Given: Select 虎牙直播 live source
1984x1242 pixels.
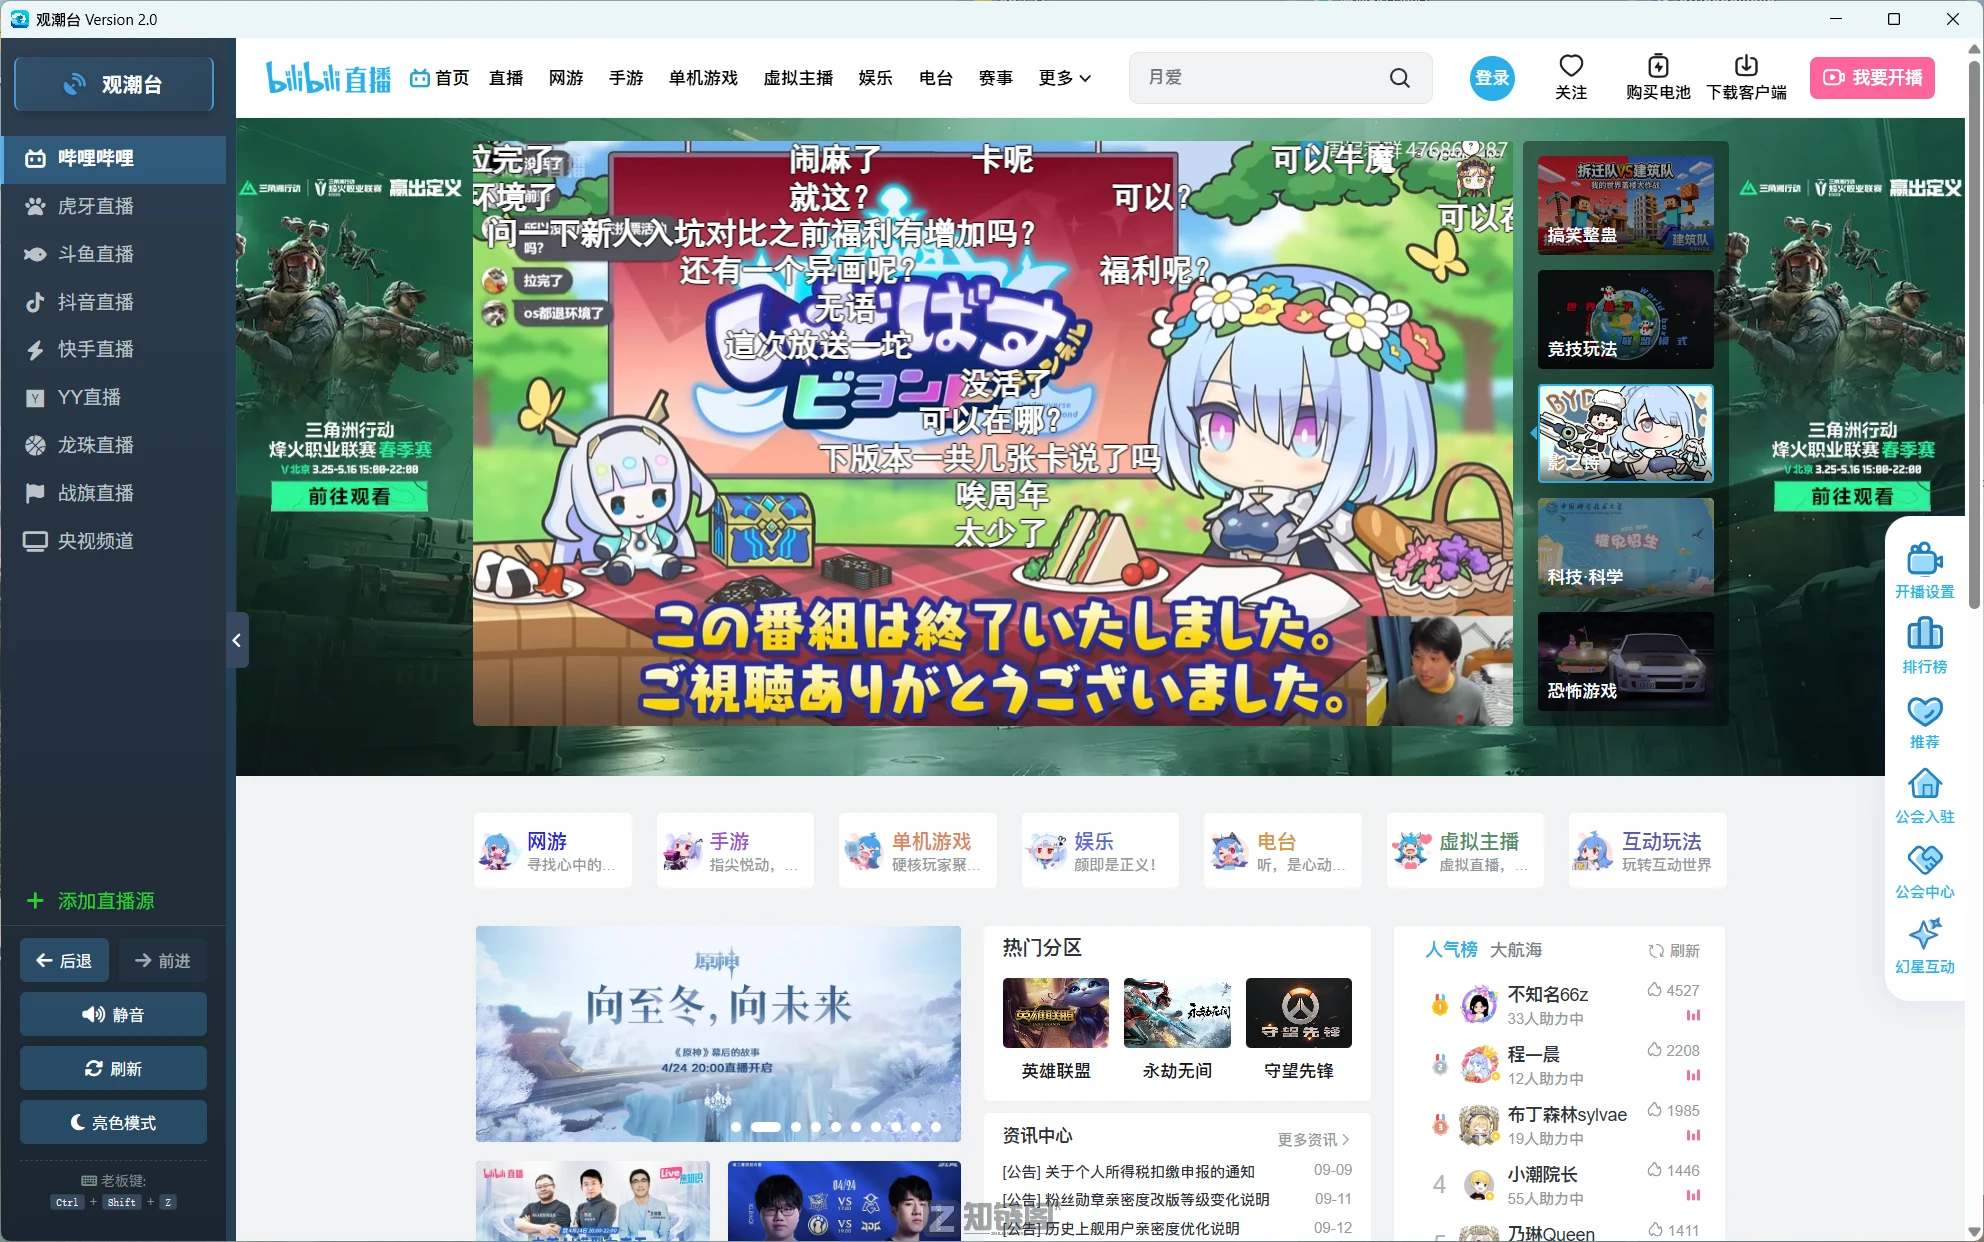Looking at the screenshot, I should click(113, 206).
